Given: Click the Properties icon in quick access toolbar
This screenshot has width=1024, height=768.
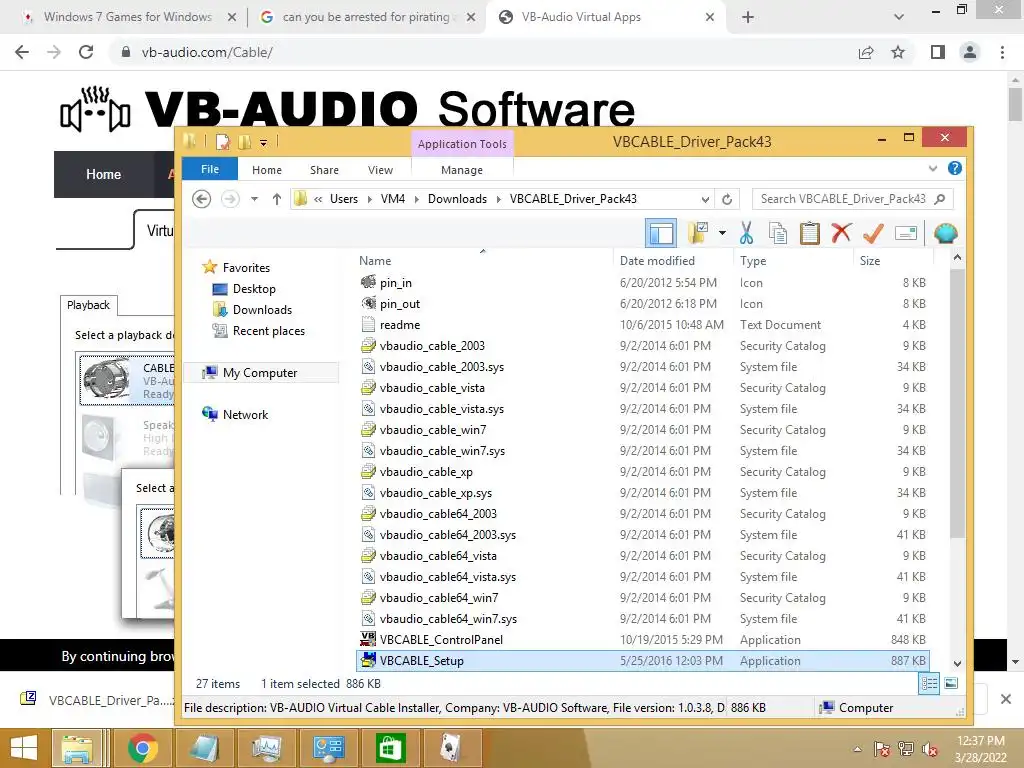Looking at the screenshot, I should click(223, 142).
